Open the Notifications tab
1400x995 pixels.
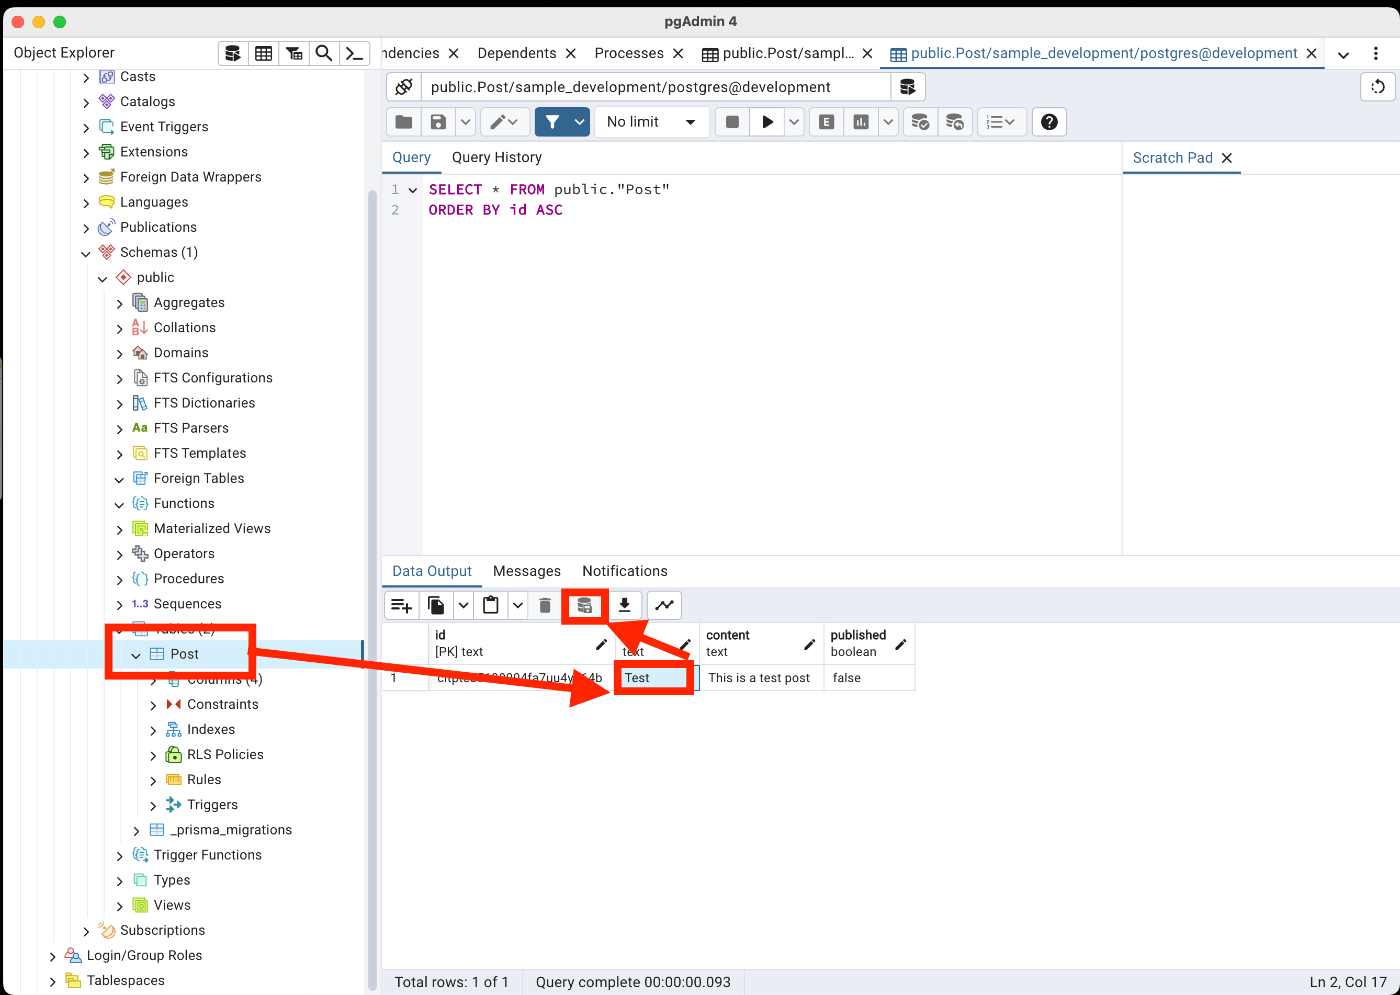tap(625, 571)
